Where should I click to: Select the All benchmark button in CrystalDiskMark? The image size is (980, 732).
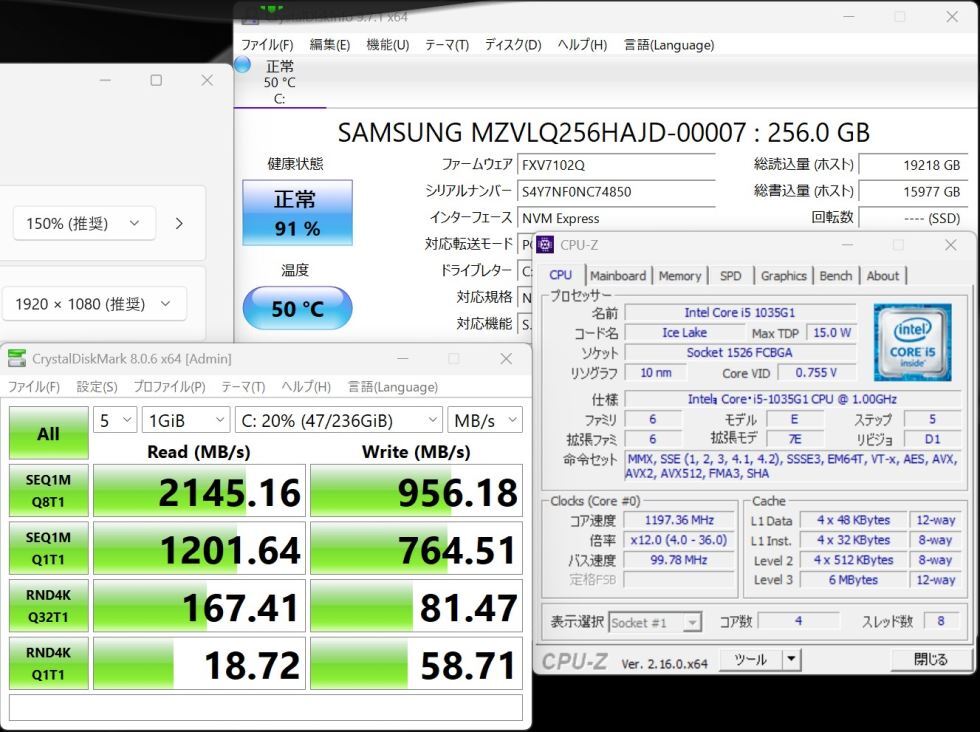47,433
